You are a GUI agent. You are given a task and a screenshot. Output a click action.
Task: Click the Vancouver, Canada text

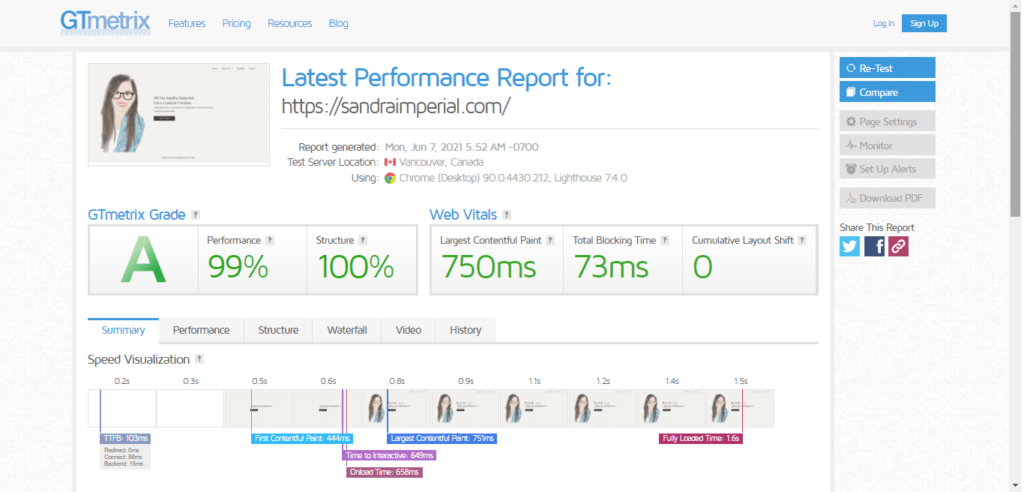point(441,162)
